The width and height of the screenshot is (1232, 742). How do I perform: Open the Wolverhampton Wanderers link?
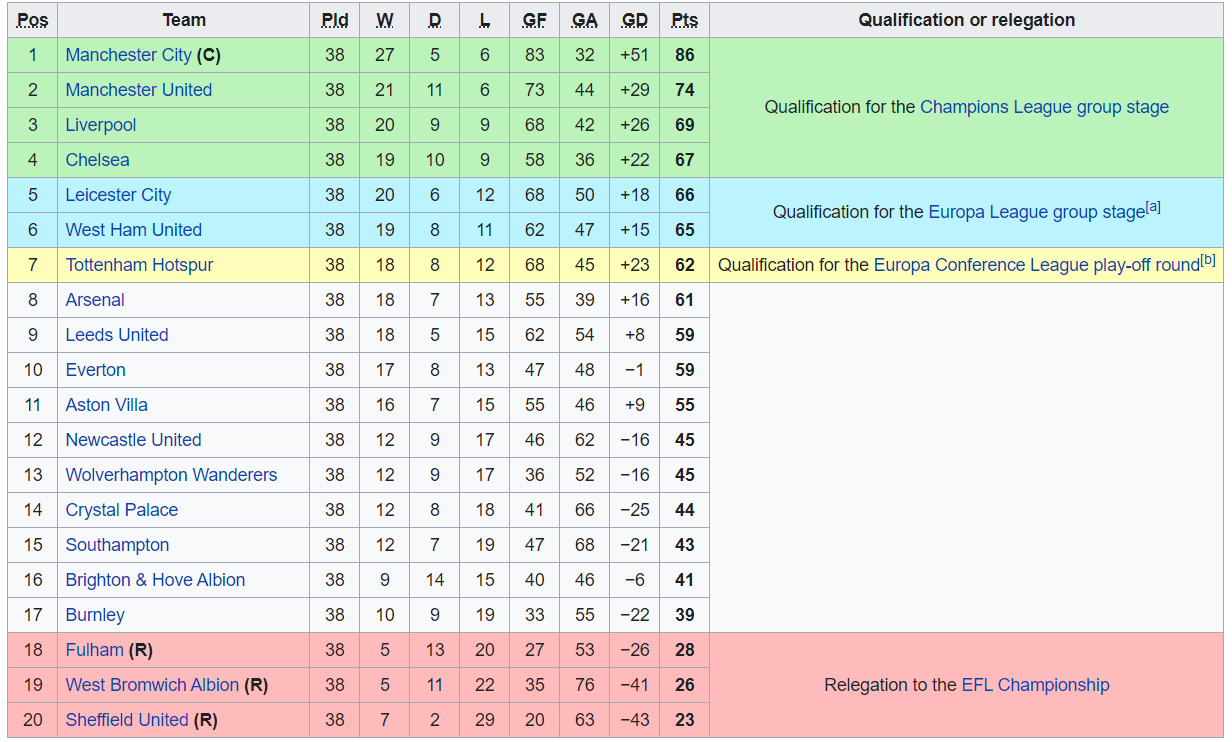(171, 475)
